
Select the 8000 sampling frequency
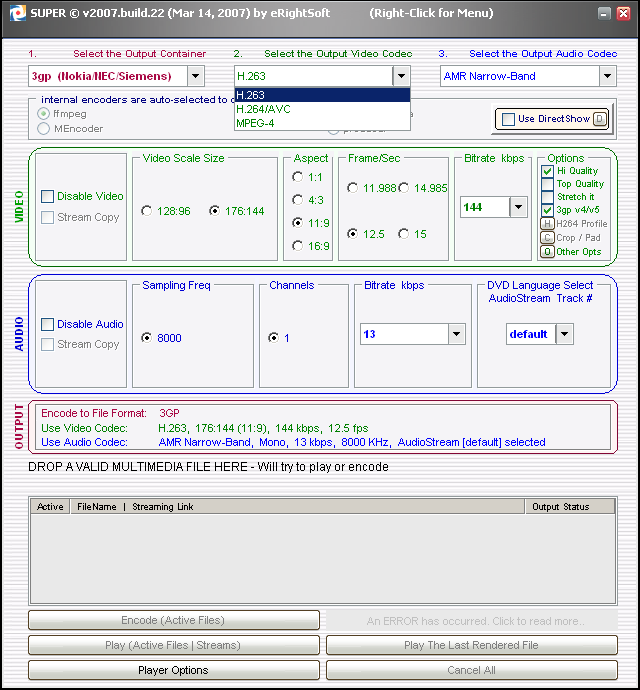pyautogui.click(x=147, y=338)
